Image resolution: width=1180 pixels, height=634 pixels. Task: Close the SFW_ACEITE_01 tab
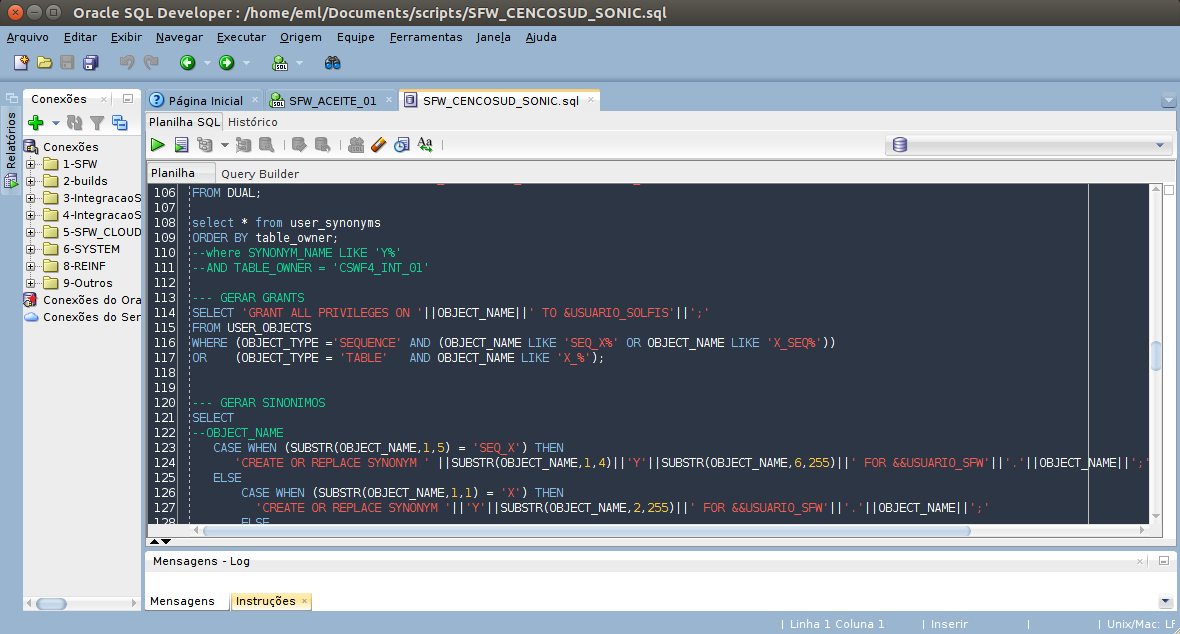pos(388,99)
